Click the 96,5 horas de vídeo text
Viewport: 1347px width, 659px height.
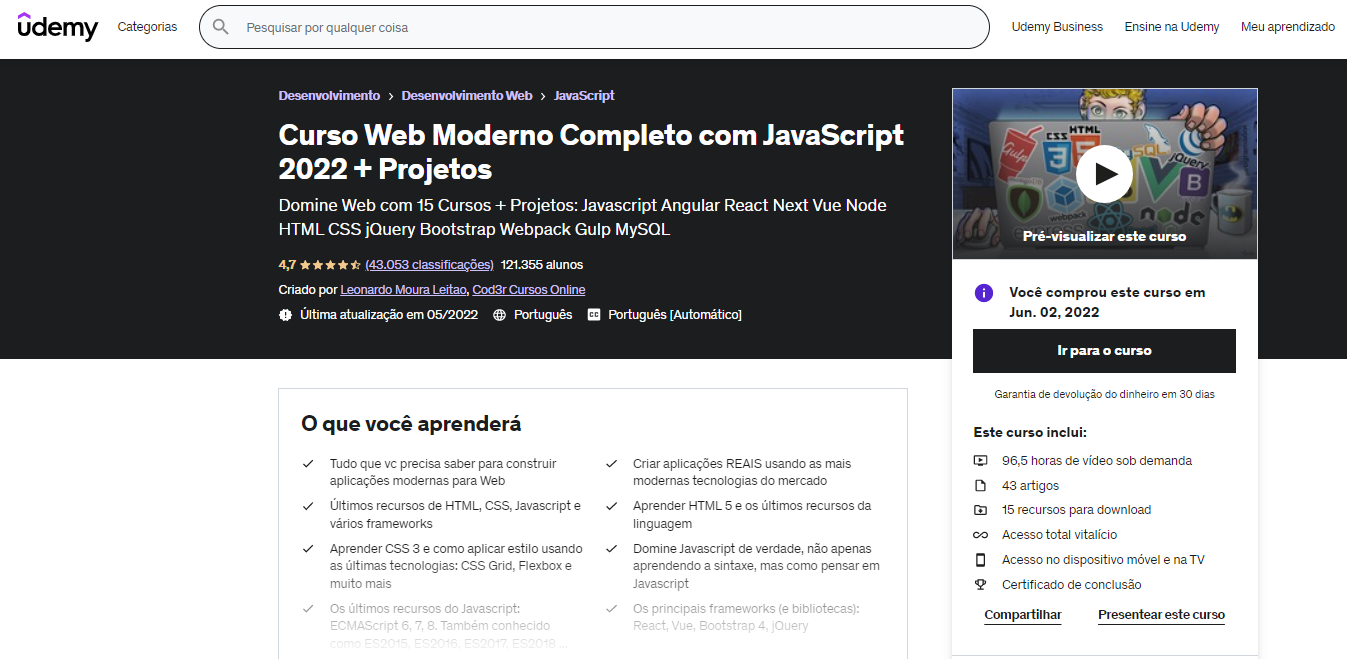1097,461
